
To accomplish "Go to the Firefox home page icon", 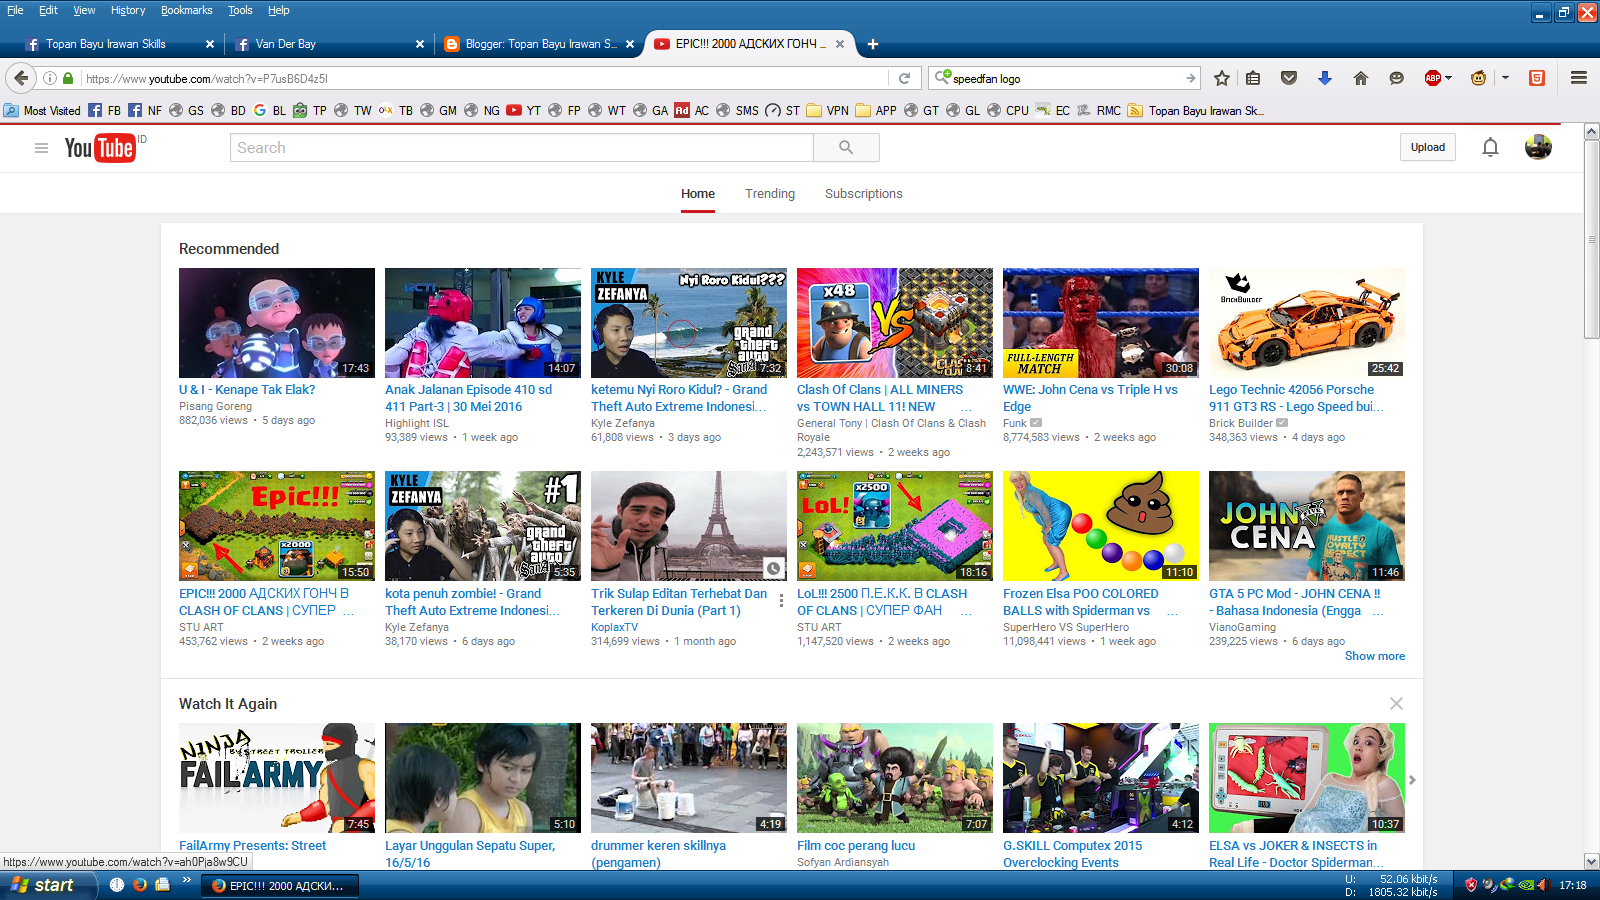I will (1361, 78).
